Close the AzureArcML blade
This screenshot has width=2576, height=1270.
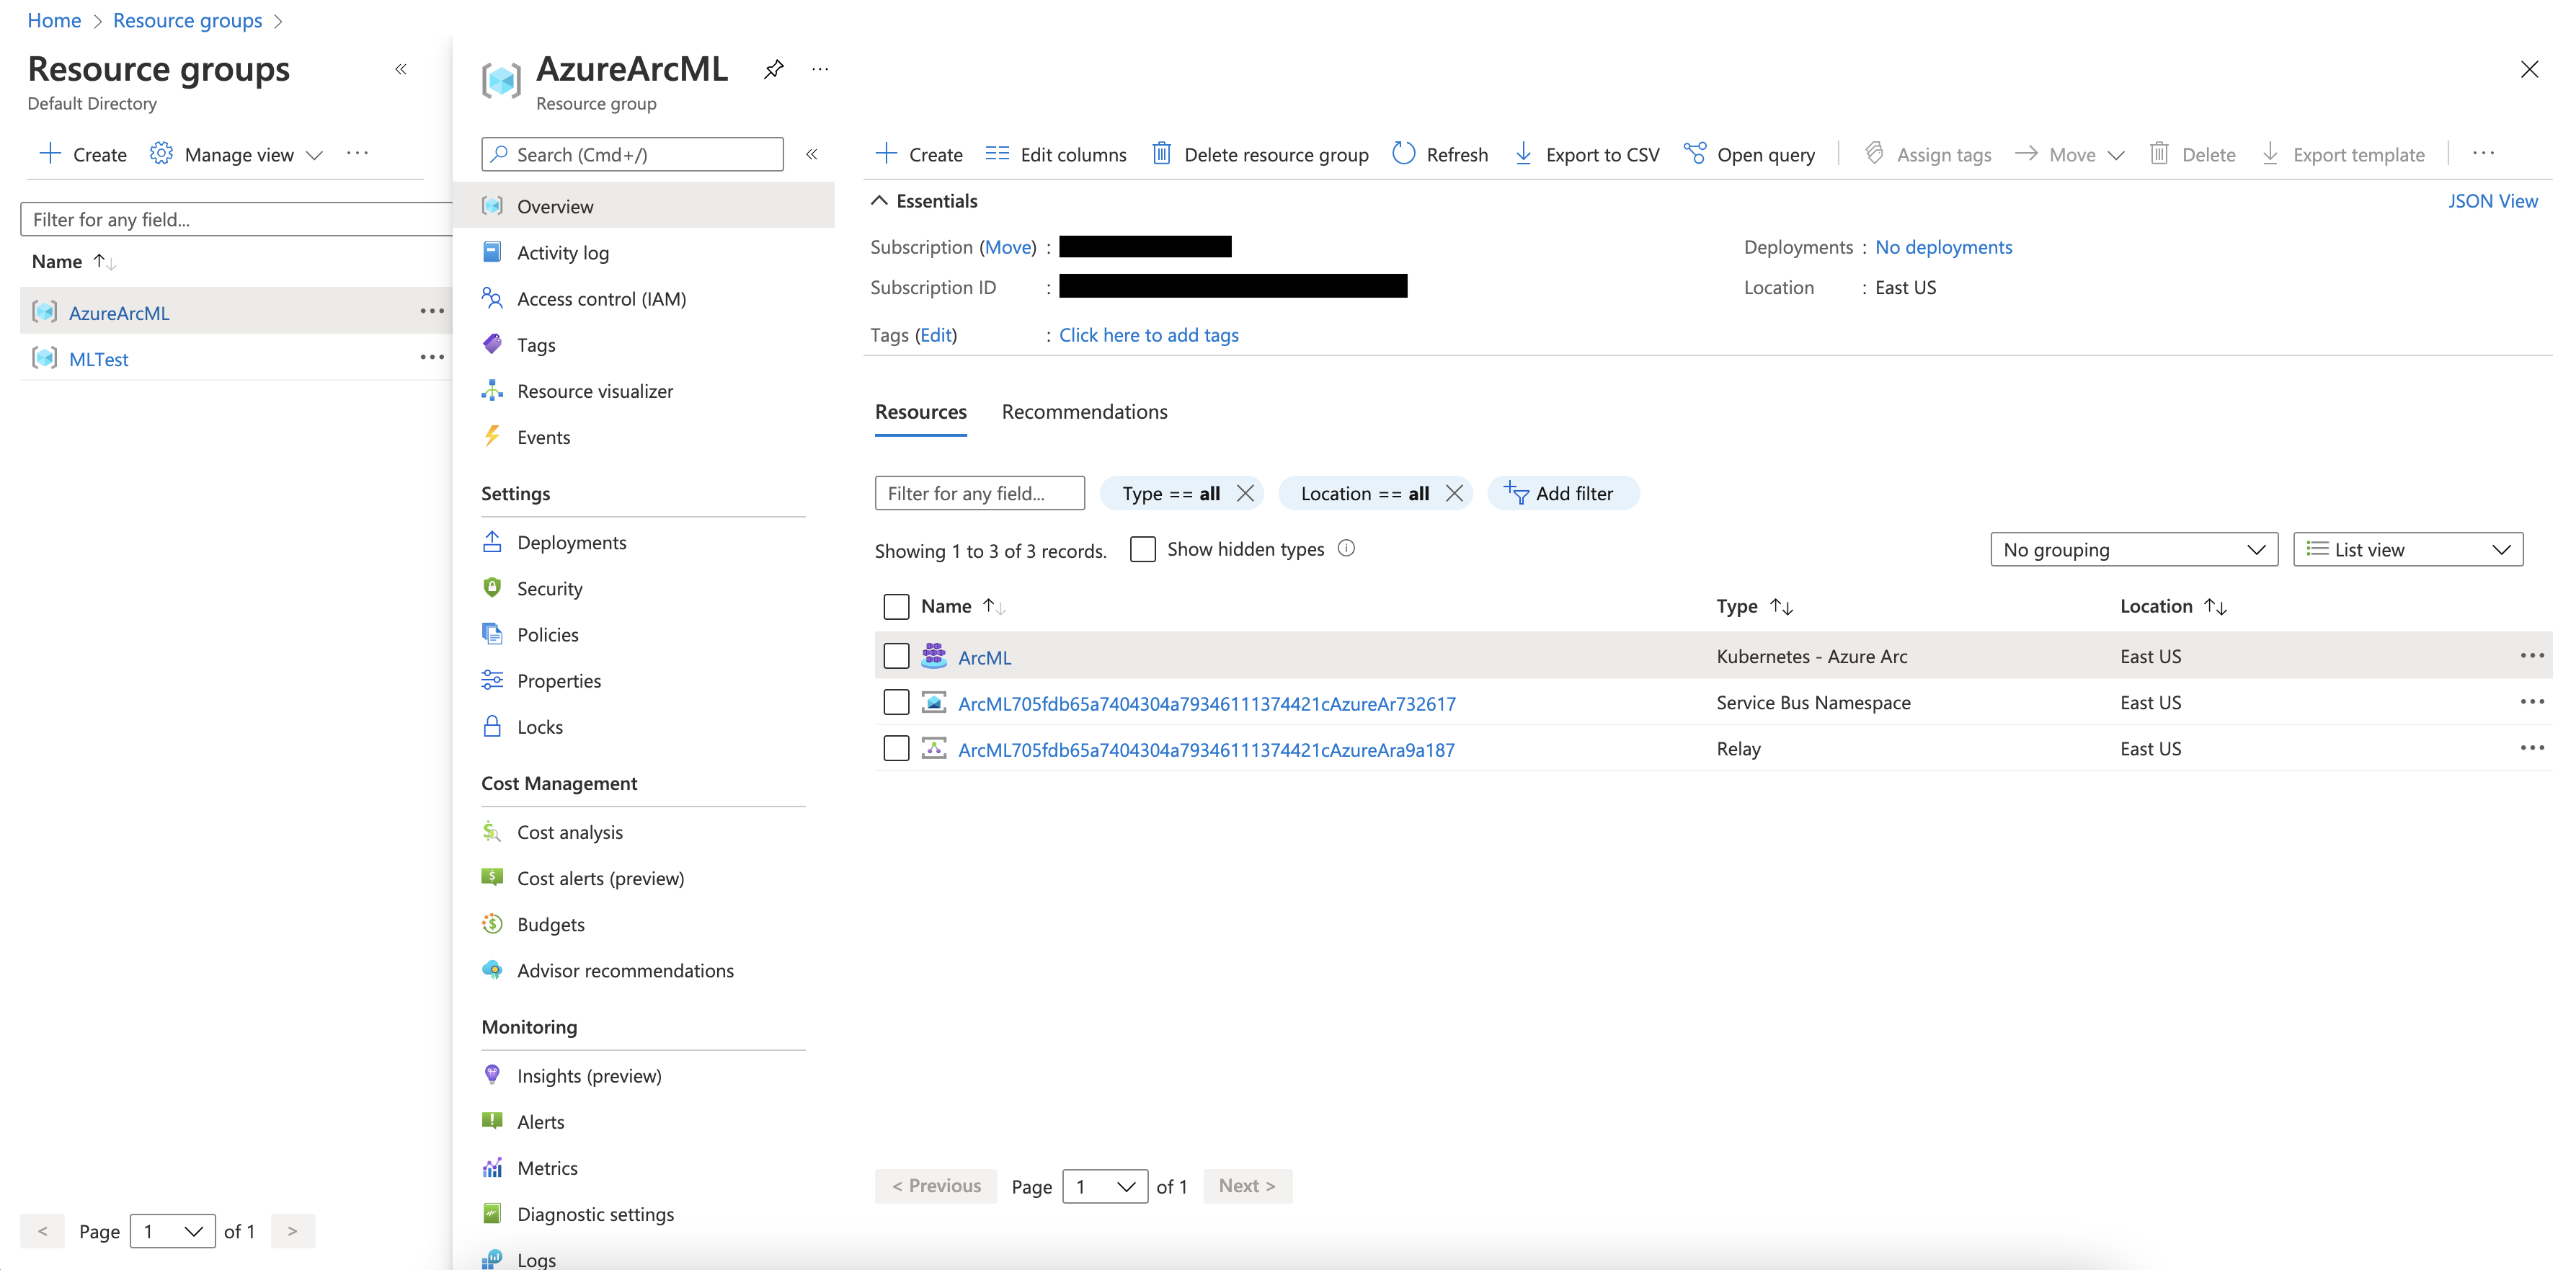(x=2529, y=69)
